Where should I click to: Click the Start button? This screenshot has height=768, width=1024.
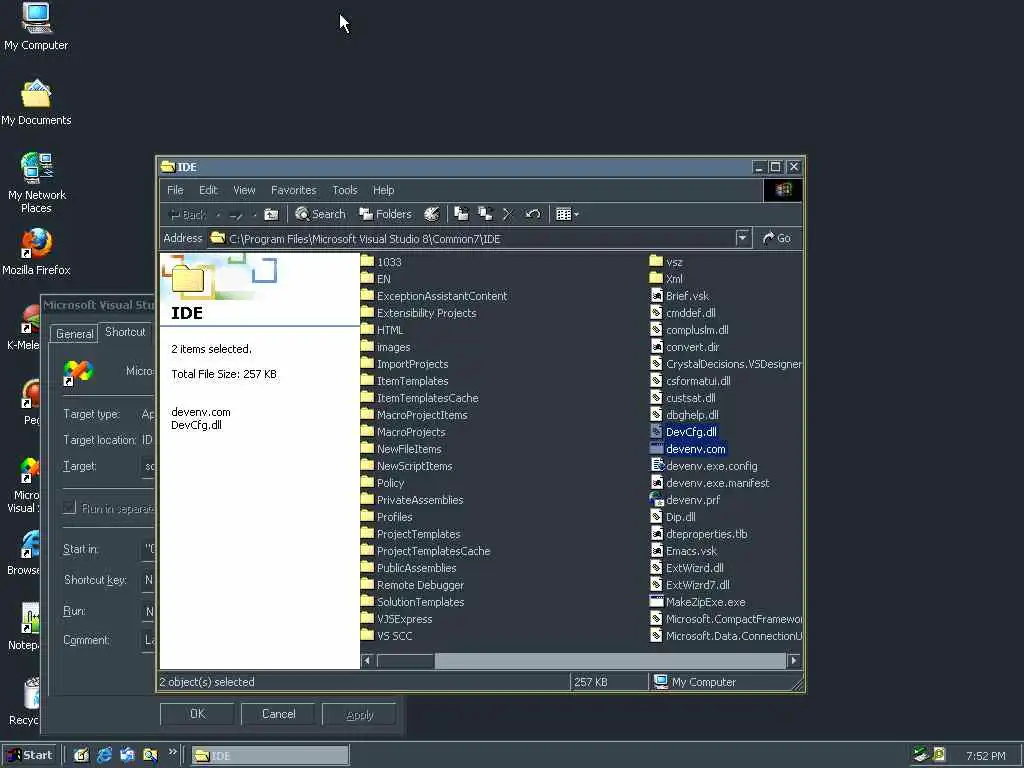point(30,755)
